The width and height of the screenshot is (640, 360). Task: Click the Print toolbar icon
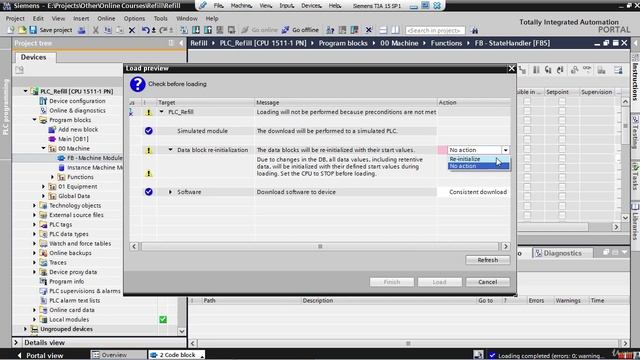[82, 30]
